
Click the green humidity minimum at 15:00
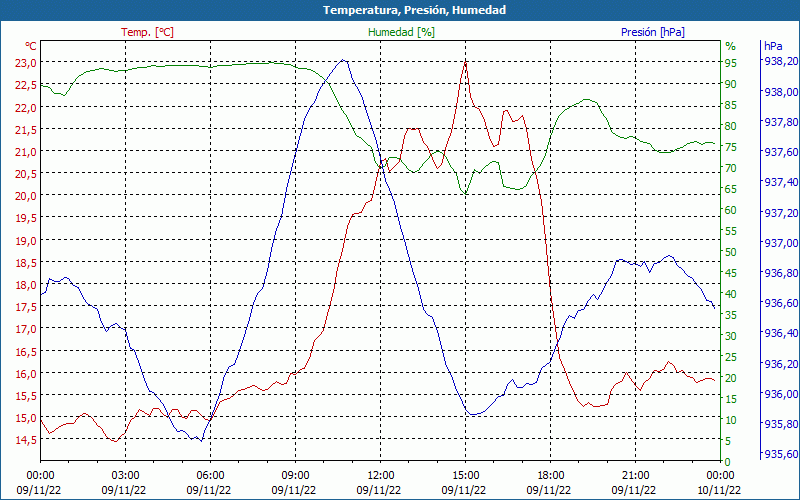(465, 194)
